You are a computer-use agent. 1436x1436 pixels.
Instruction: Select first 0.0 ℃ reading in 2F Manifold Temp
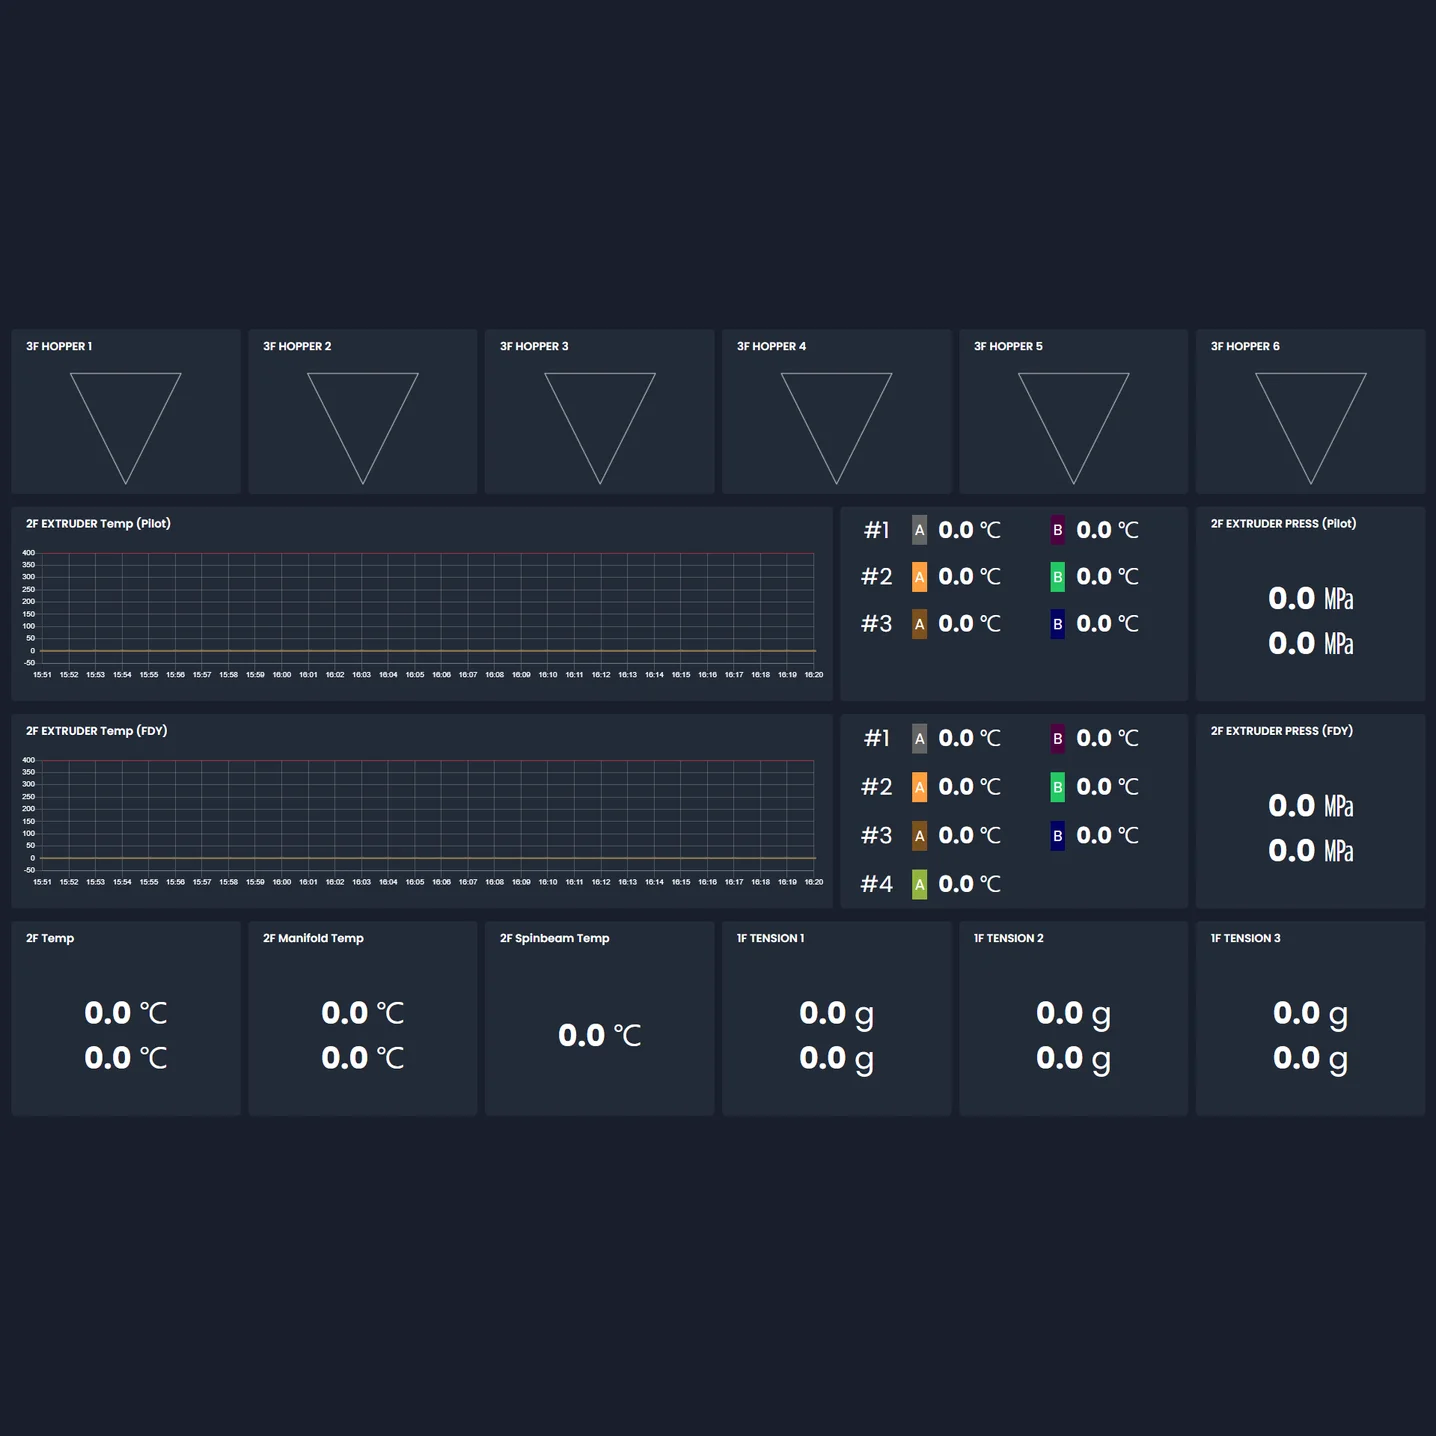point(363,1013)
